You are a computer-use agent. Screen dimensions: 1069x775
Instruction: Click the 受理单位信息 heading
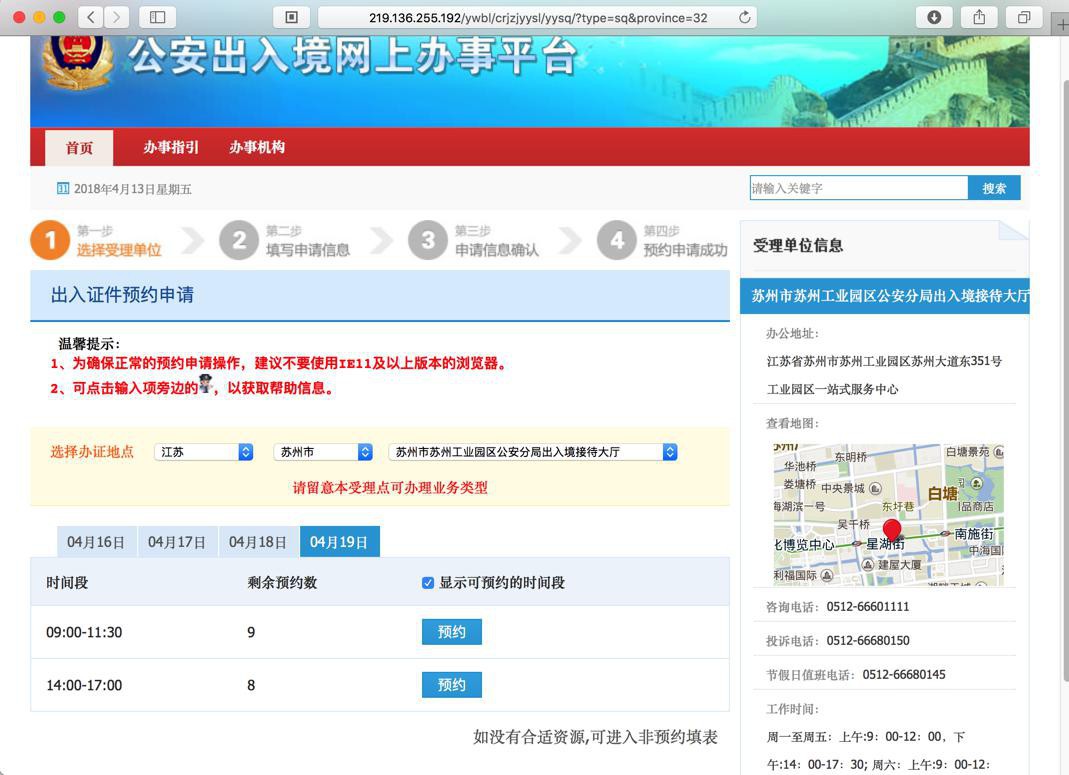click(798, 245)
